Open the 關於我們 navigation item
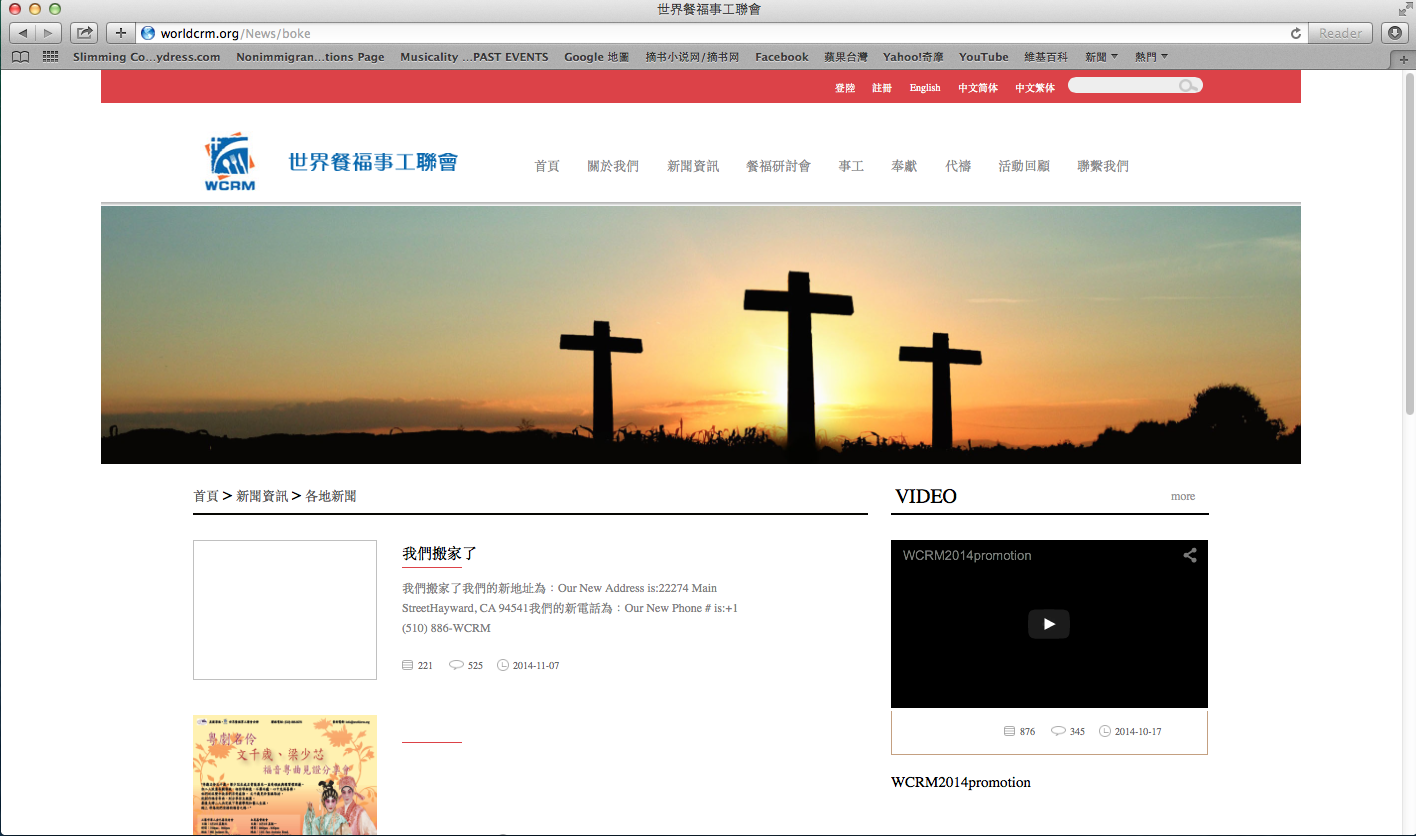 coord(613,166)
